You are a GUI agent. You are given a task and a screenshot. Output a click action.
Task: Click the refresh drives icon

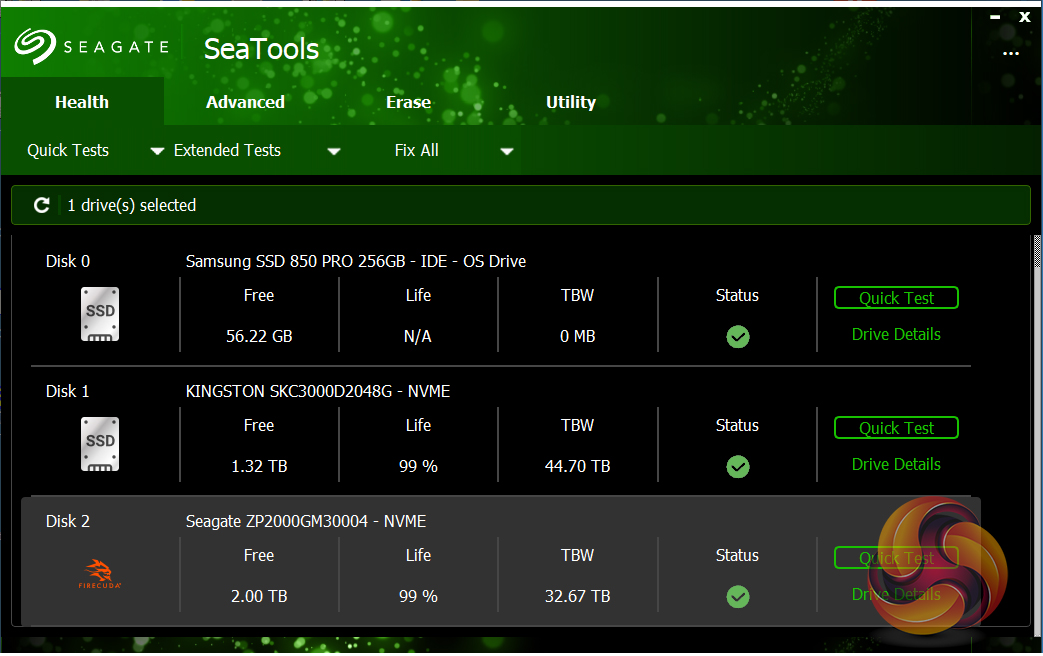click(x=42, y=205)
